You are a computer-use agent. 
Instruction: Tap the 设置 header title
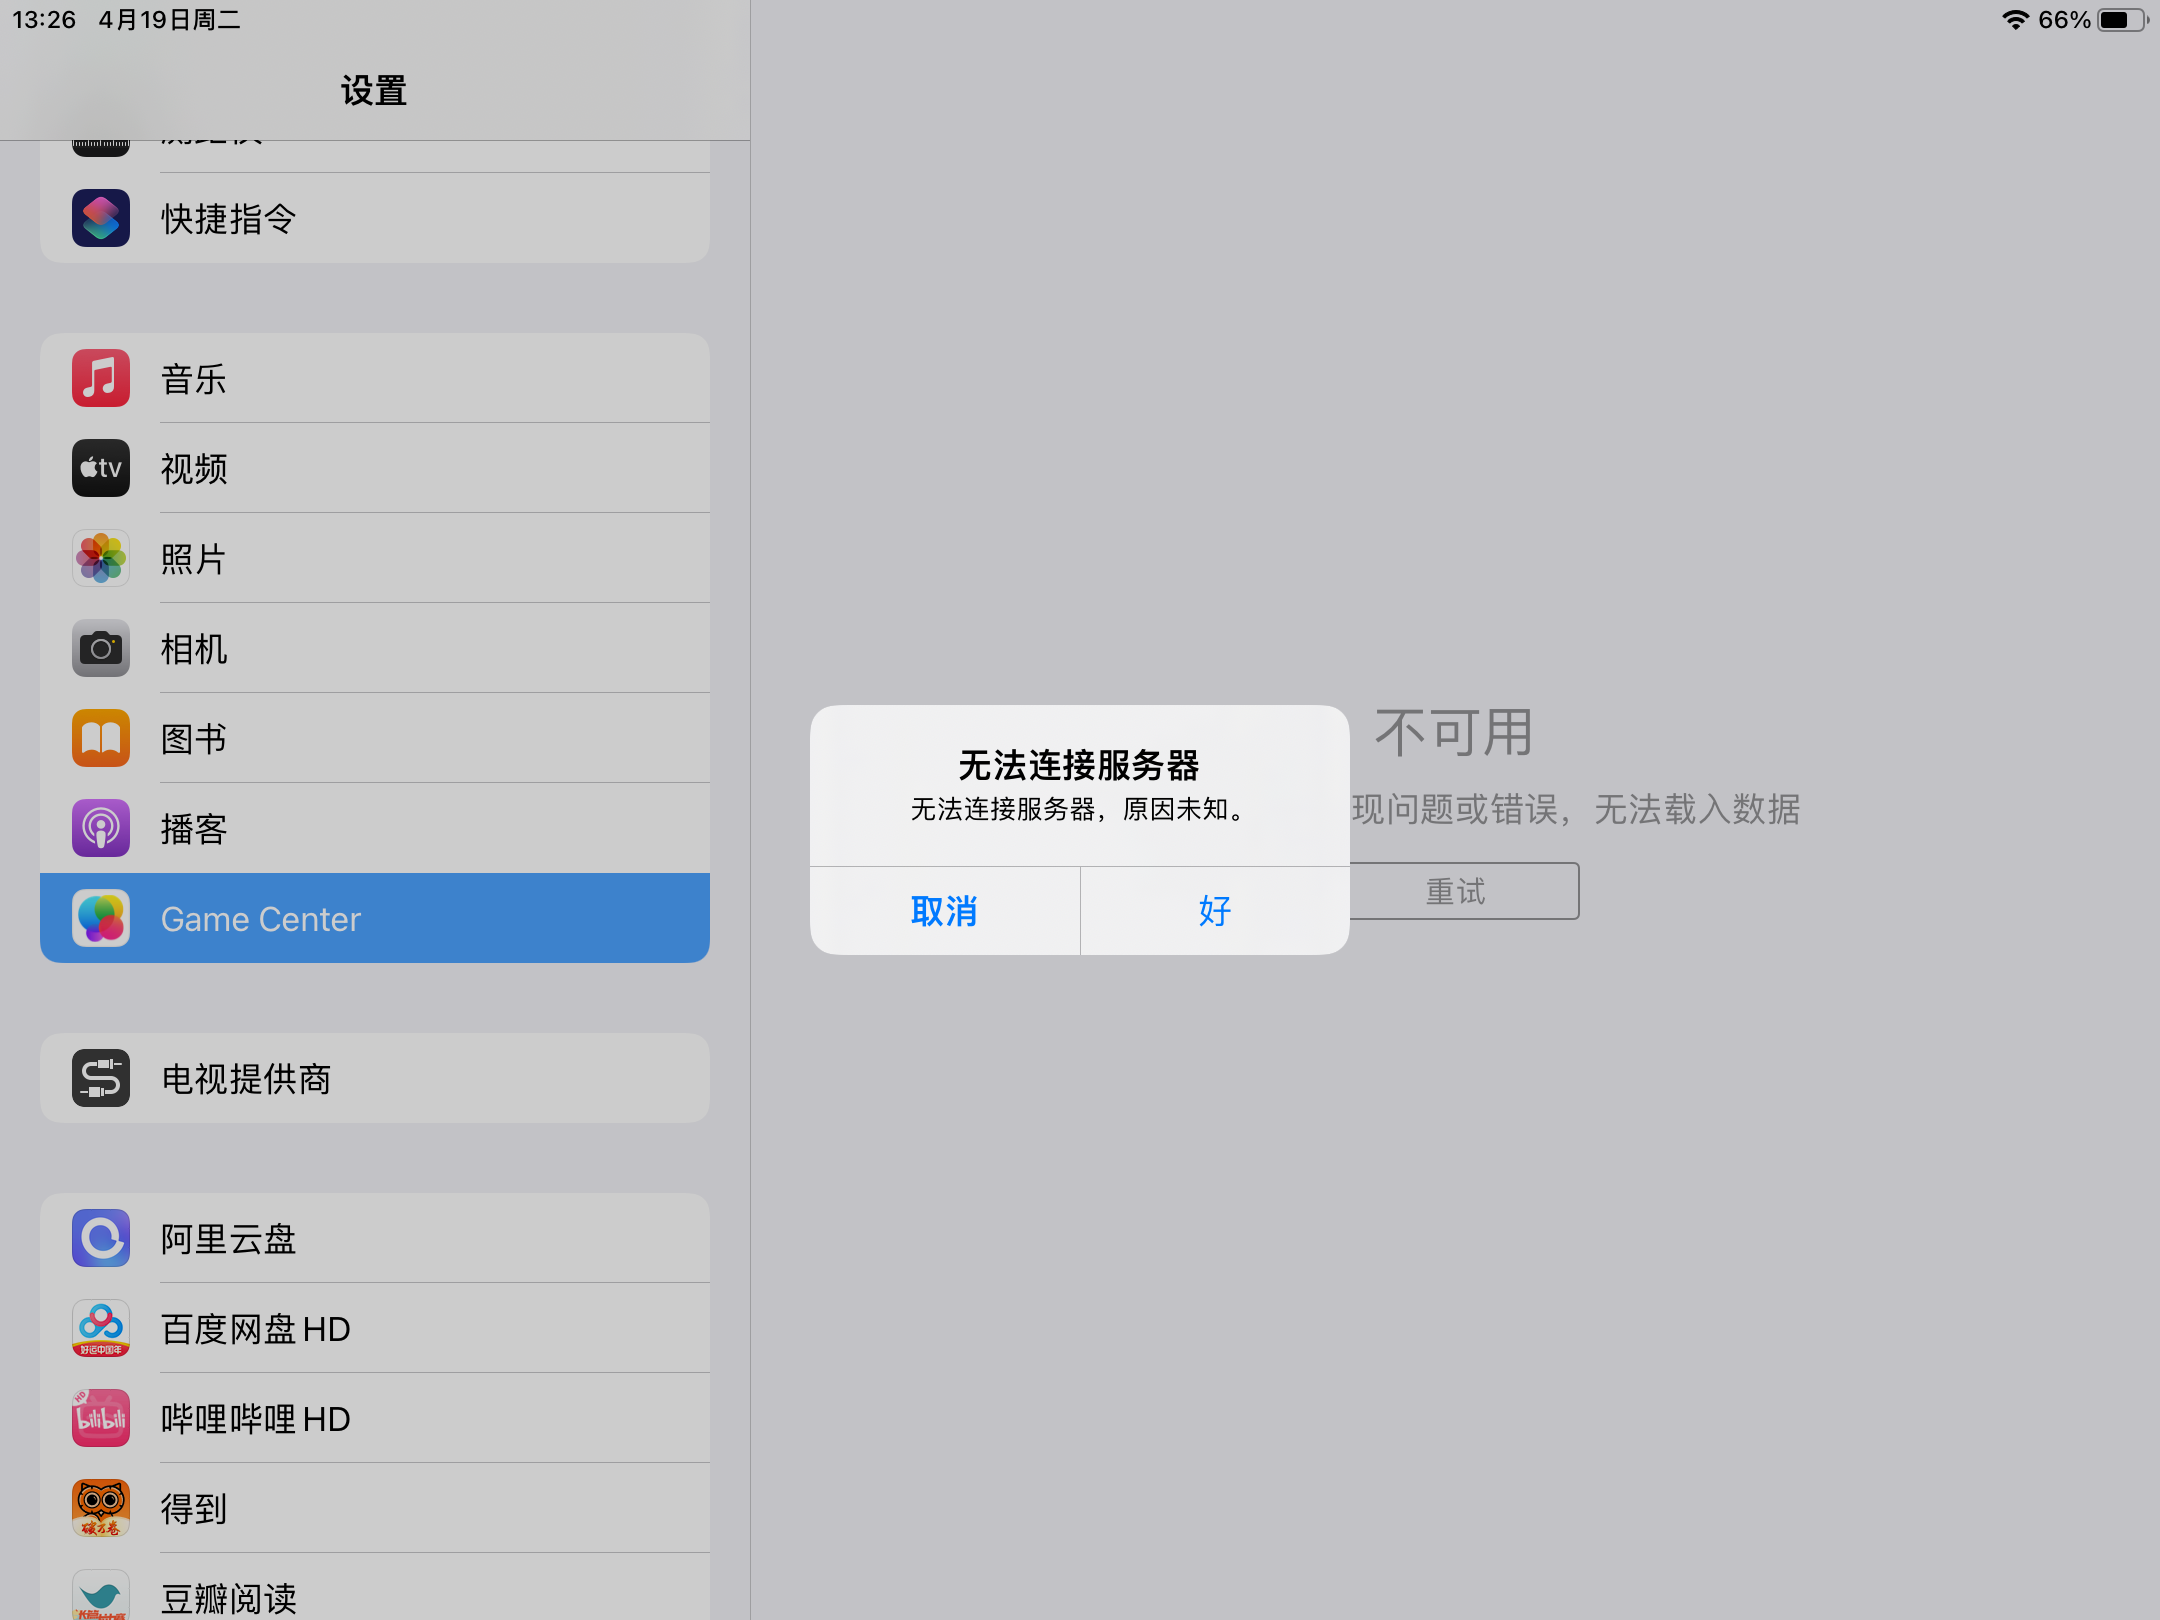pyautogui.click(x=374, y=91)
